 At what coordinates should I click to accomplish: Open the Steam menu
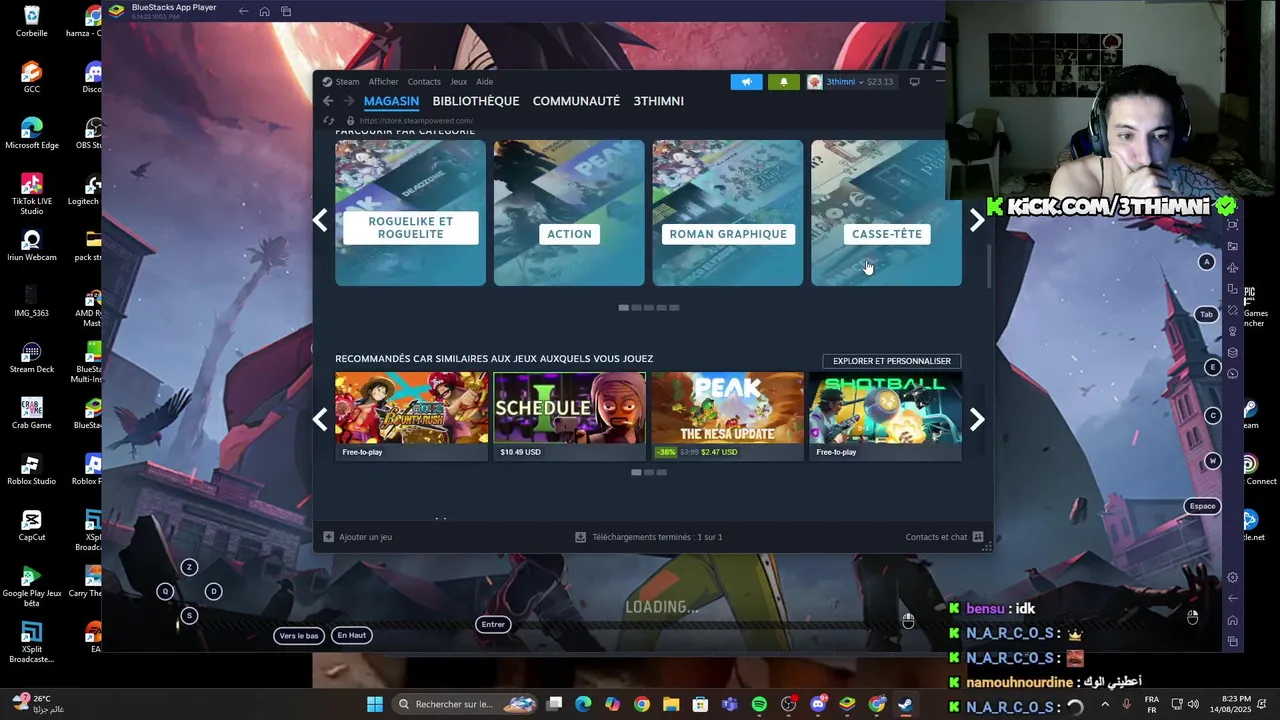pos(341,82)
